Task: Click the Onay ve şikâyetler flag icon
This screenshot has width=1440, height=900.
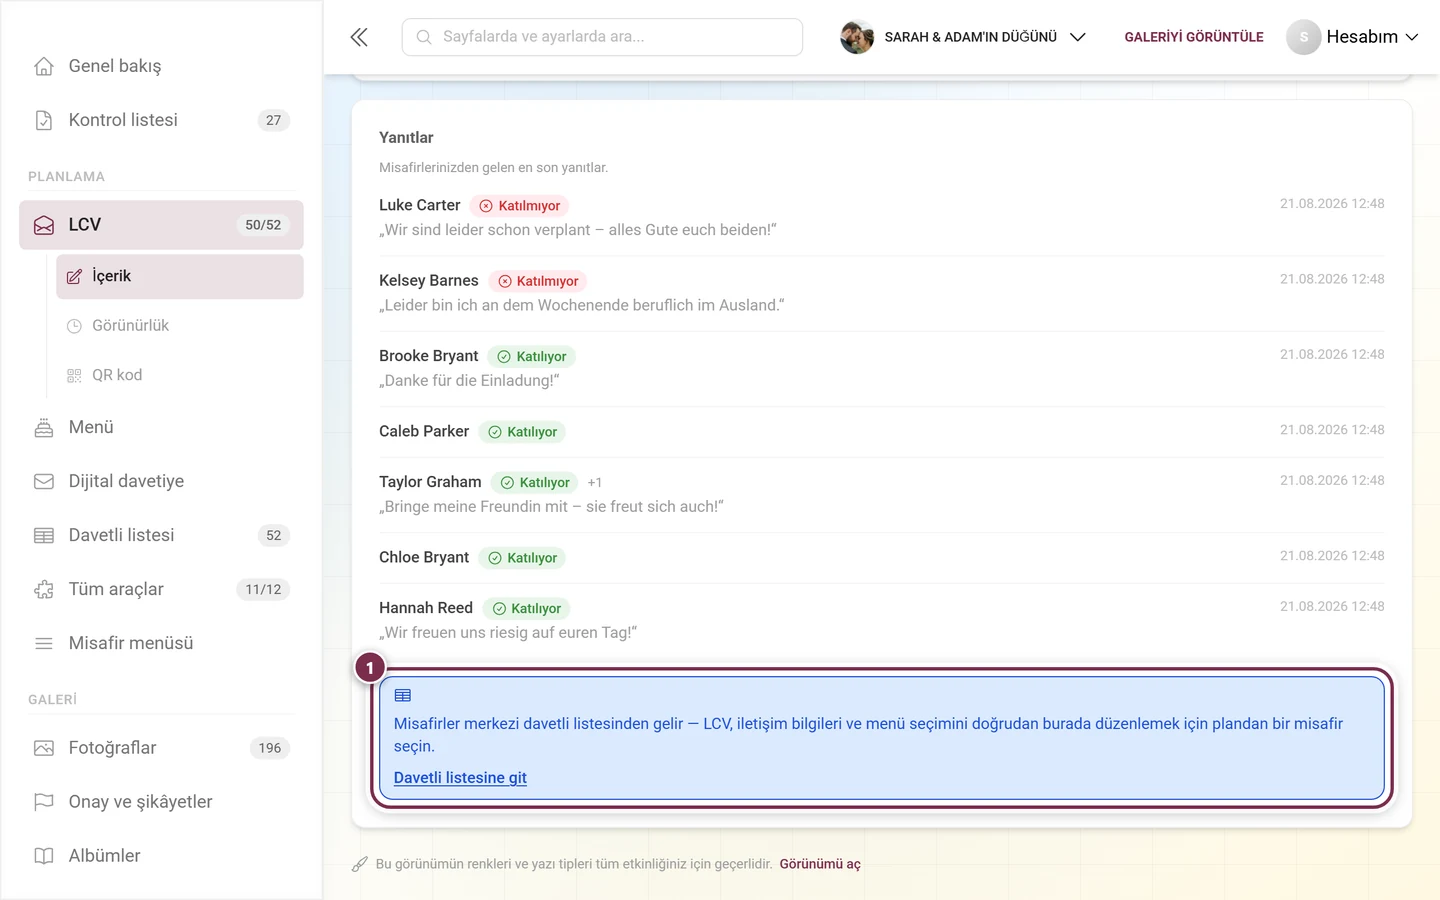Action: (x=44, y=802)
